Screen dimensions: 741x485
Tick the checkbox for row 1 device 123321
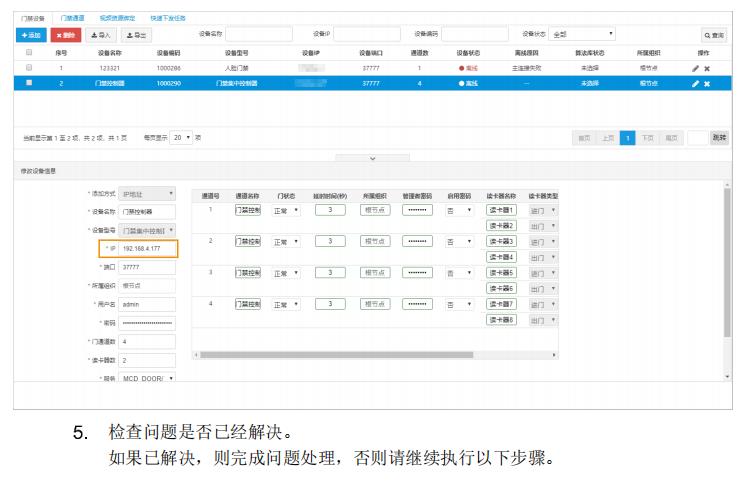point(29,68)
